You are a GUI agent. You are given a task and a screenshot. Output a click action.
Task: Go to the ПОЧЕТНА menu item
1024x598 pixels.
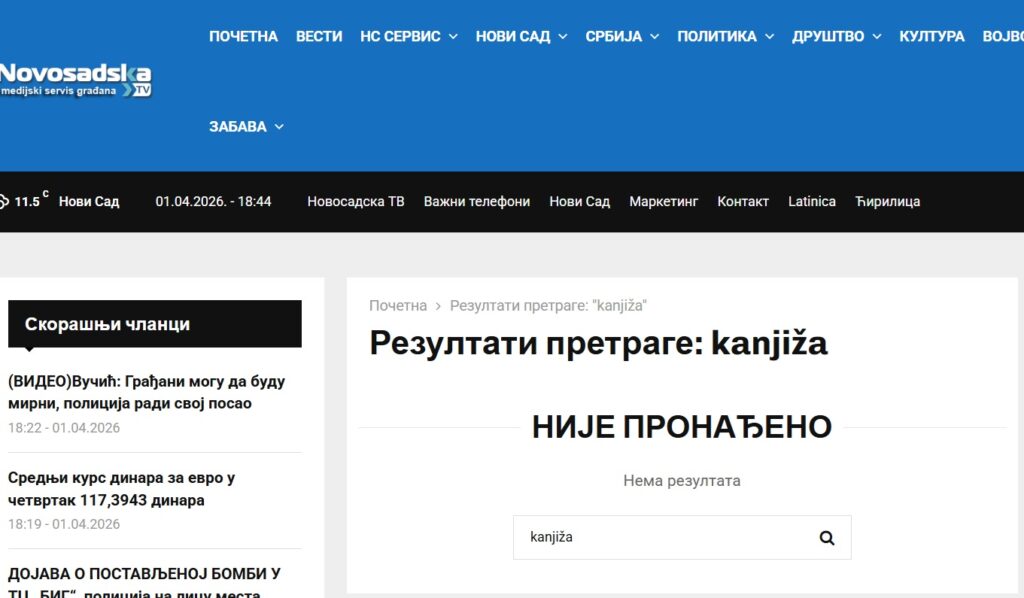coord(243,36)
